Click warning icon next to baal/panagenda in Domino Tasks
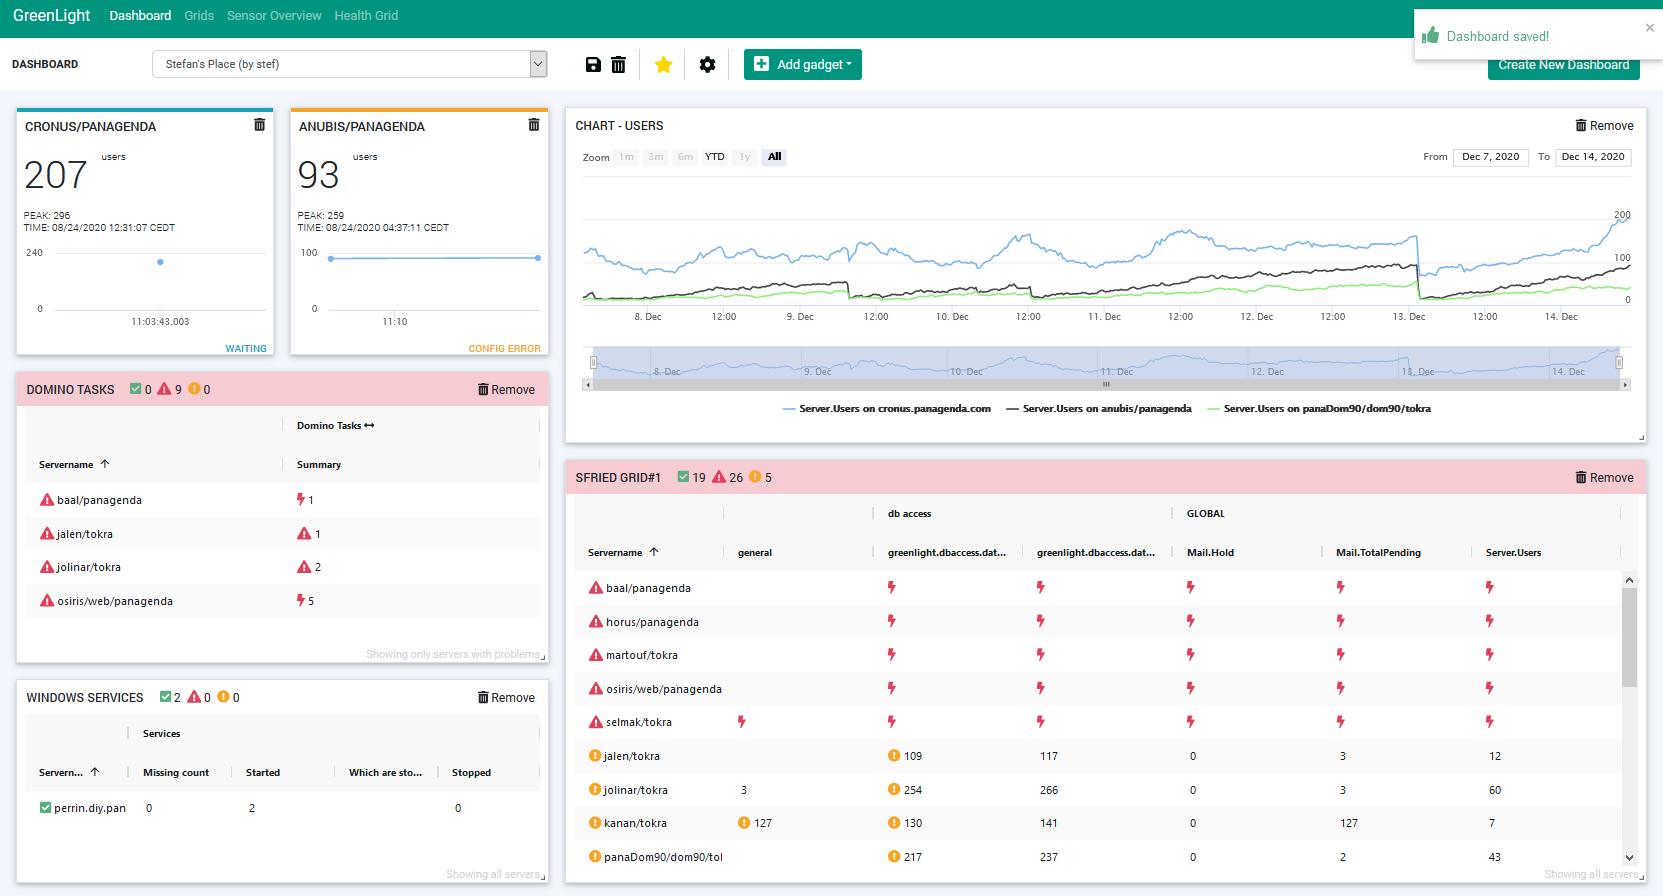The height and width of the screenshot is (896, 1663). (46, 500)
